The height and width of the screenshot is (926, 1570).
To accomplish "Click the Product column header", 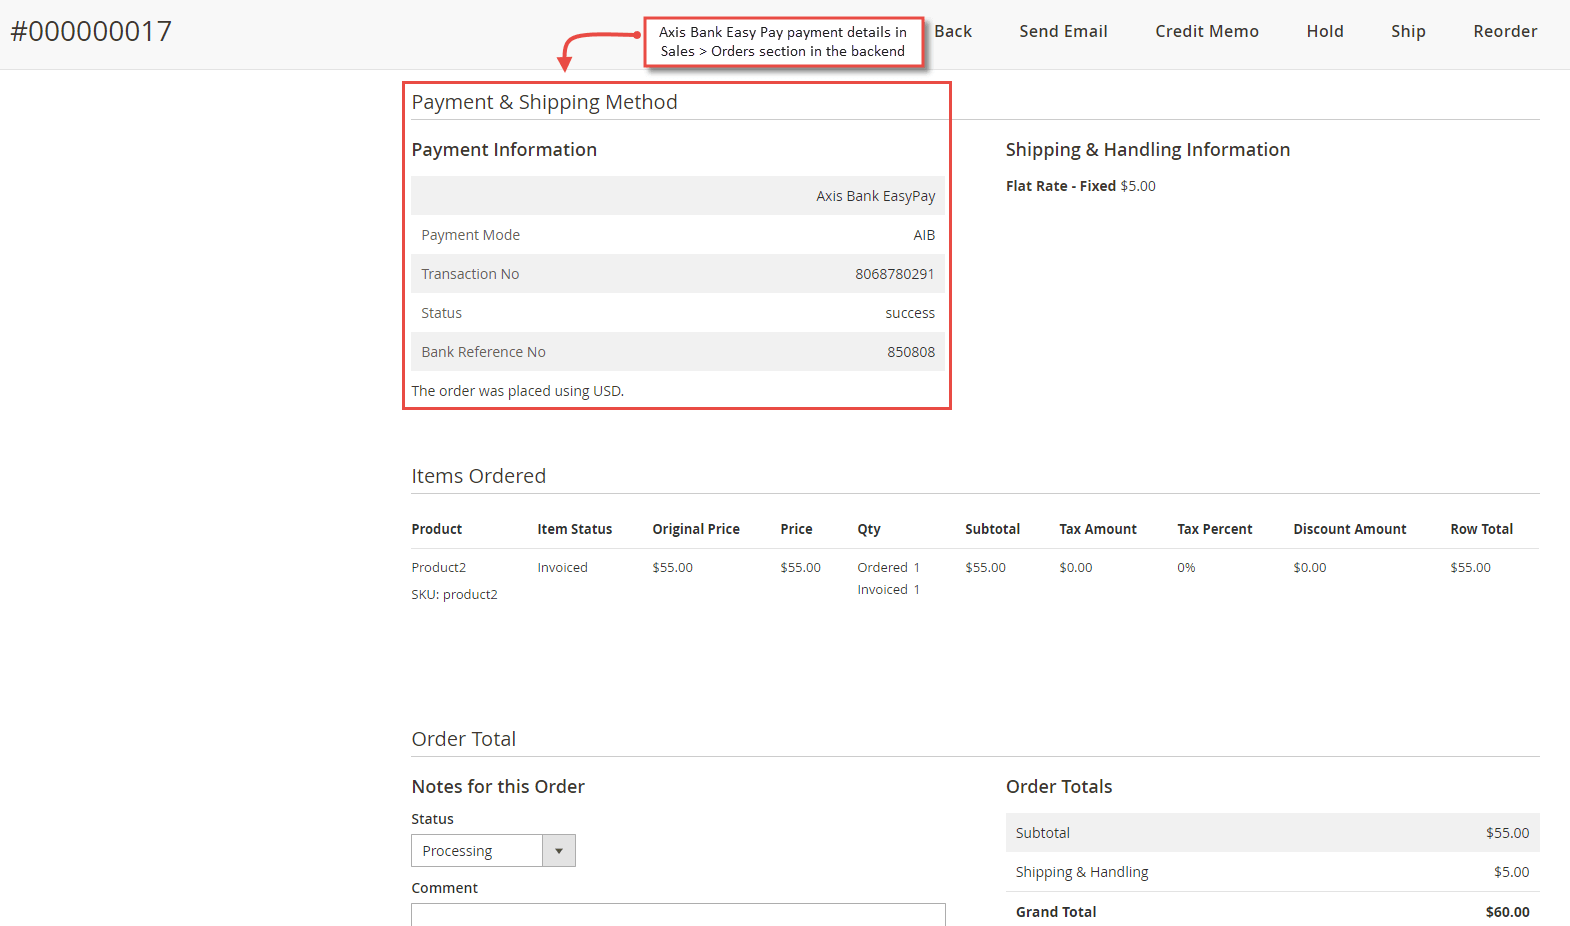I will click(x=437, y=529).
